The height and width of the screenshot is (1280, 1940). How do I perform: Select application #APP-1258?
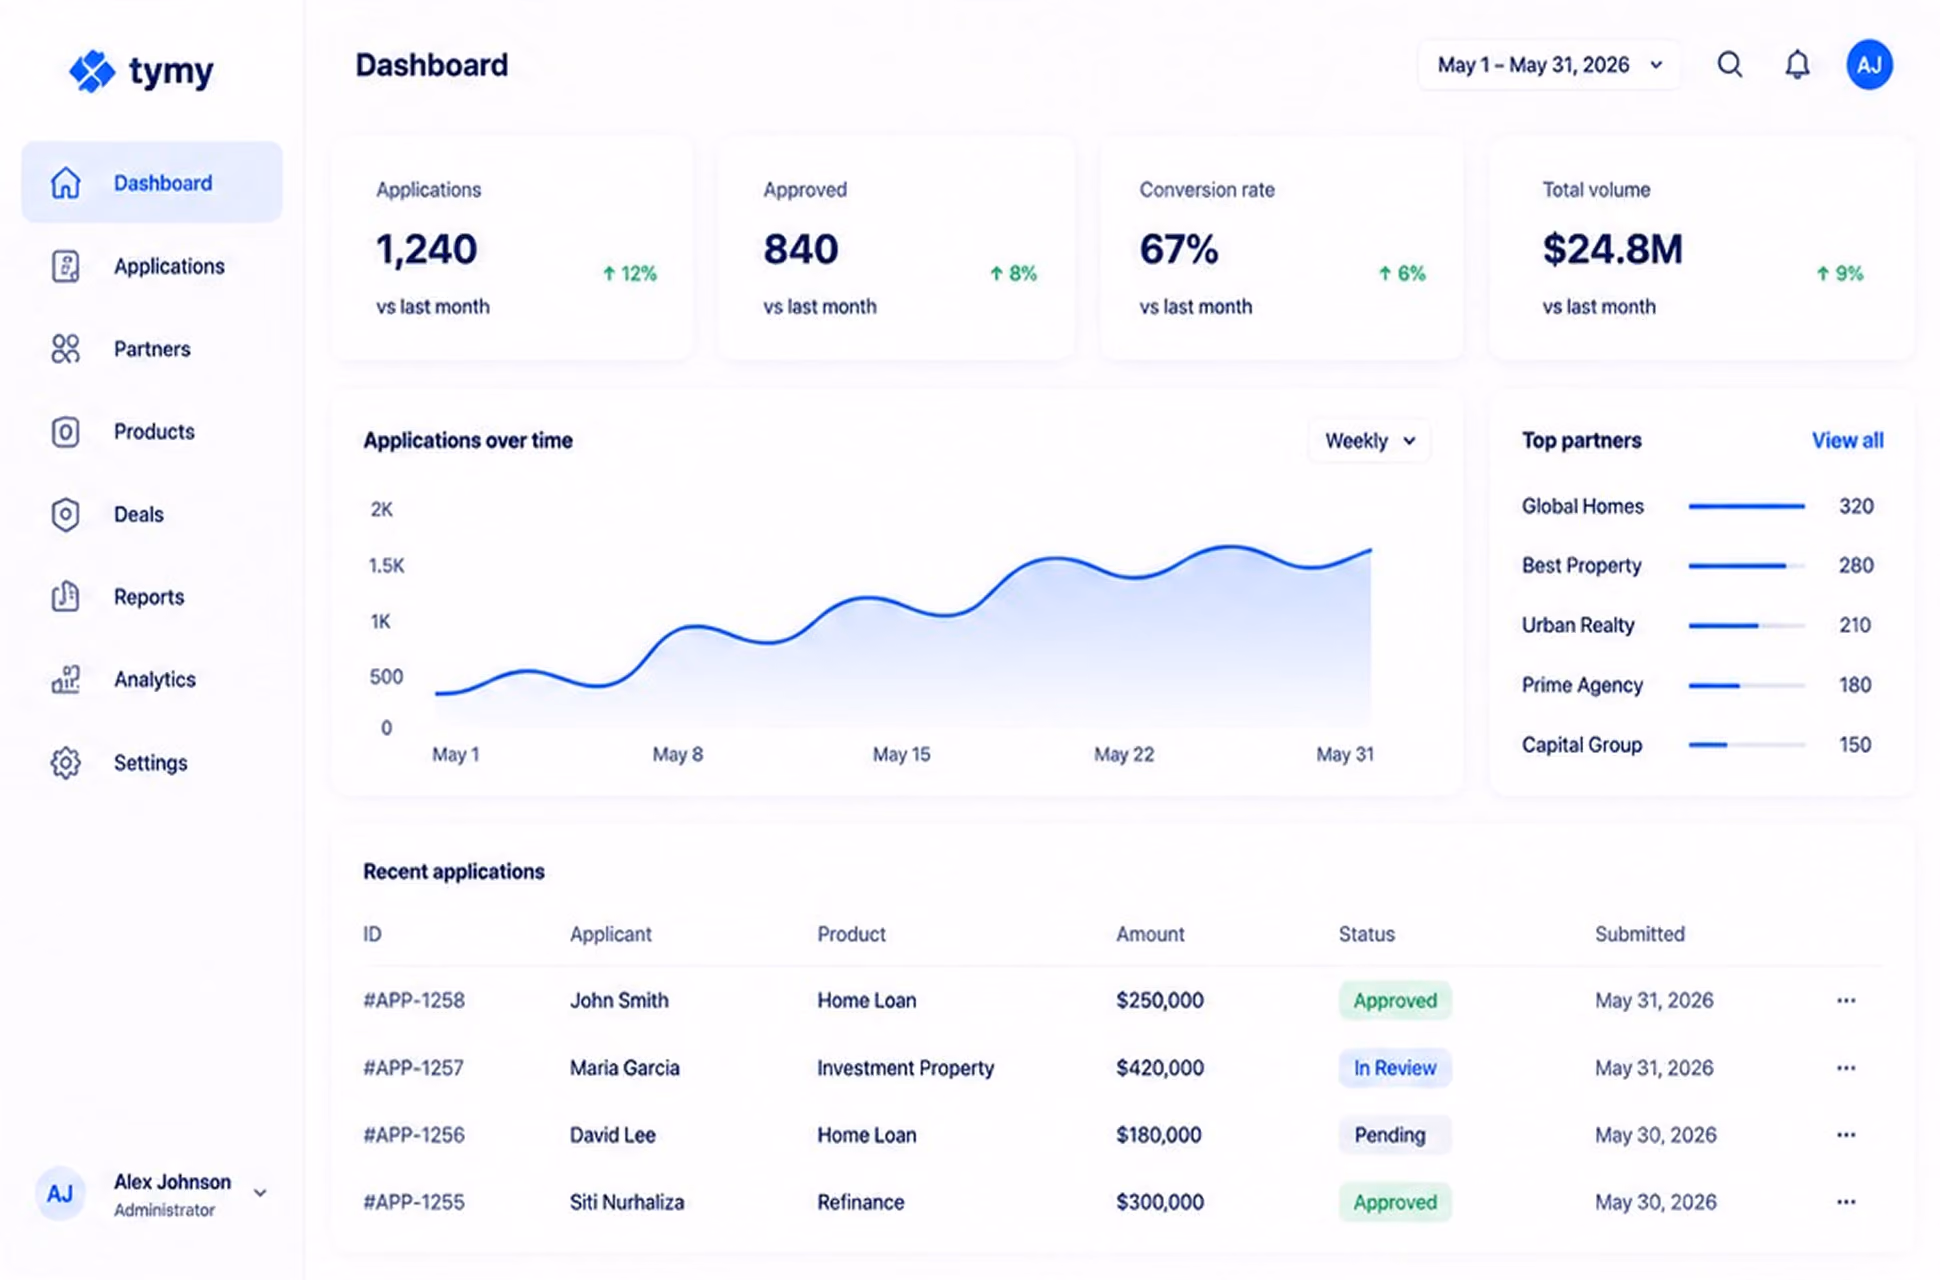pyautogui.click(x=414, y=1000)
